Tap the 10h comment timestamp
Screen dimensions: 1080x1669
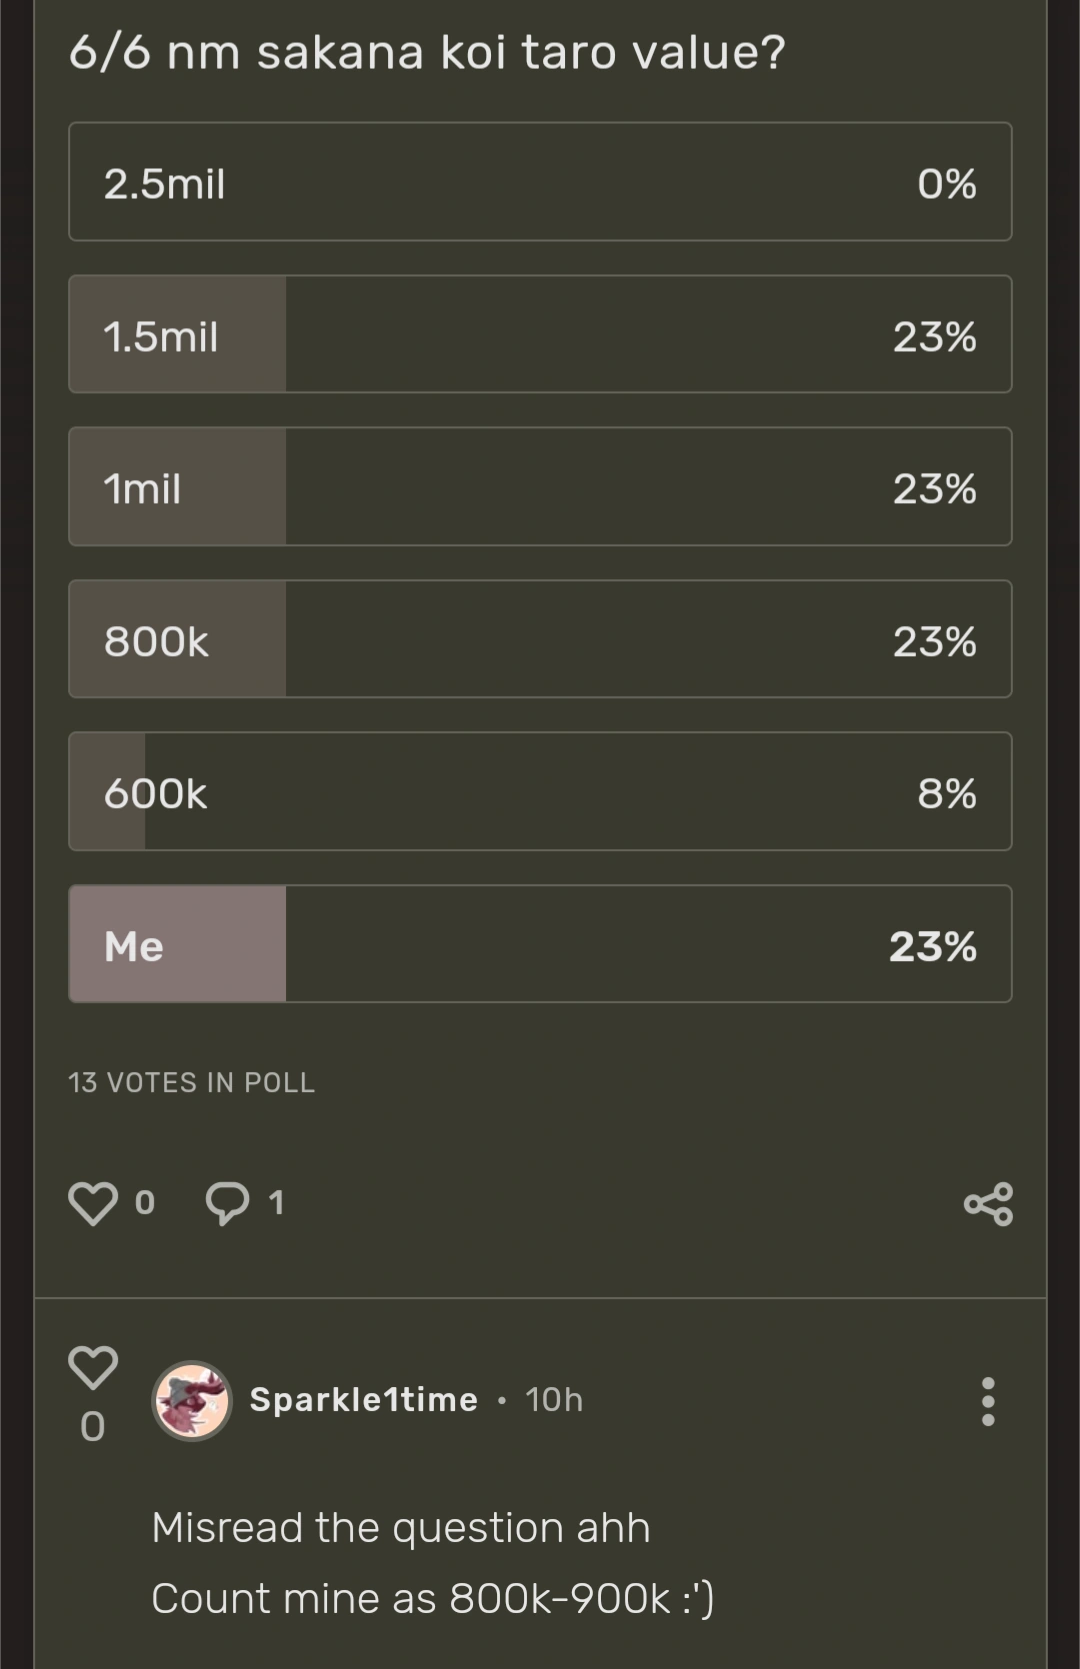click(x=554, y=1400)
